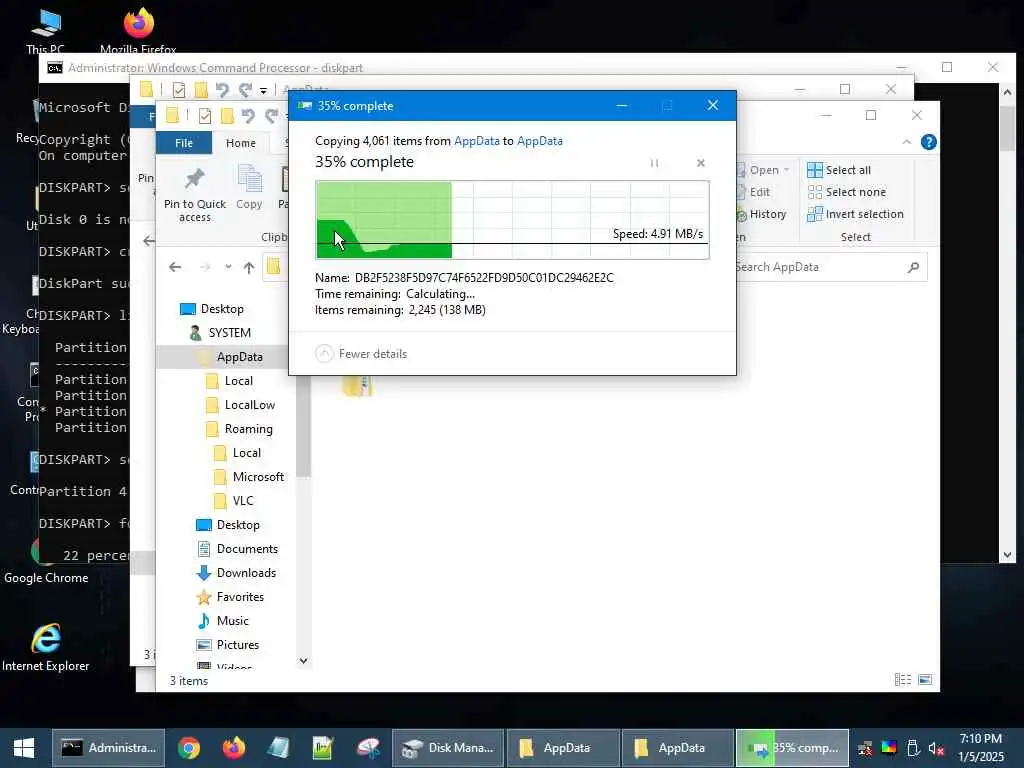Select Desktop root in navigation tree

(x=212, y=309)
